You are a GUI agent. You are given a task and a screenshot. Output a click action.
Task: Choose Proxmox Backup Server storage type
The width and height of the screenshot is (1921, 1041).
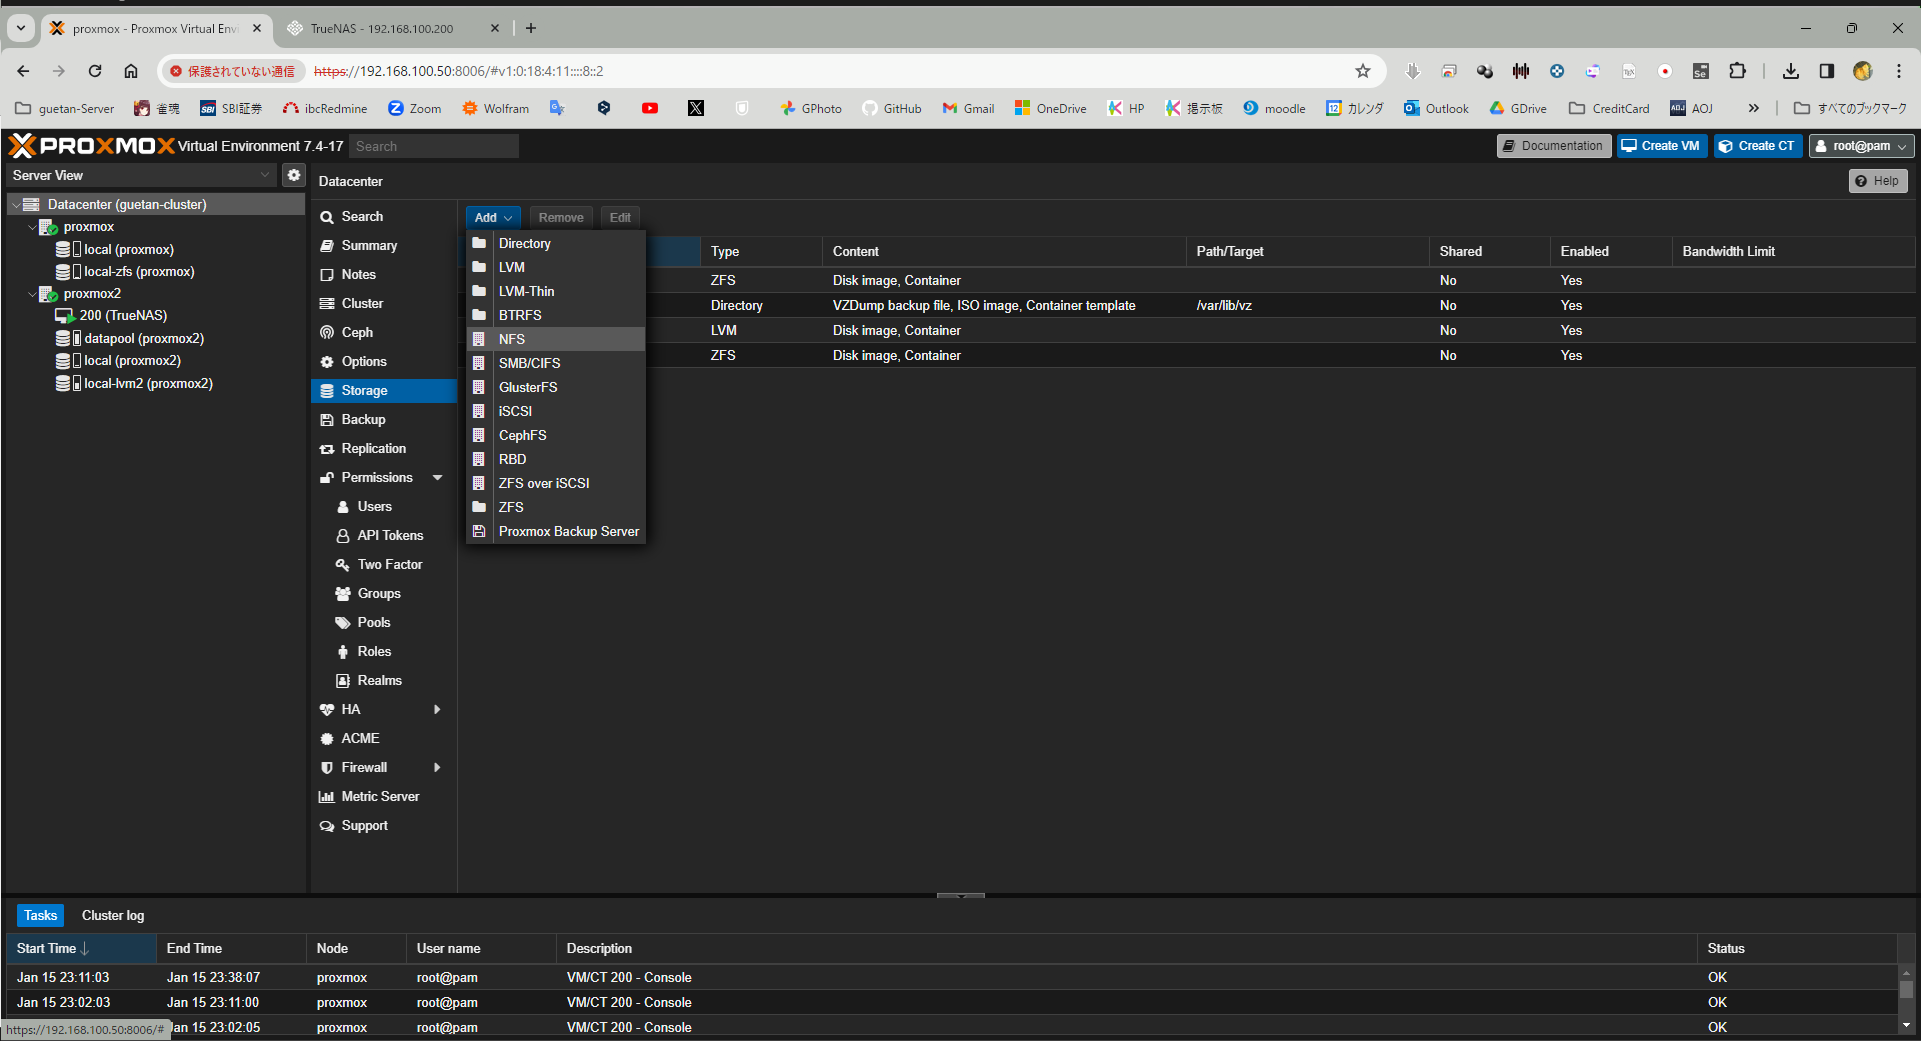[568, 531]
